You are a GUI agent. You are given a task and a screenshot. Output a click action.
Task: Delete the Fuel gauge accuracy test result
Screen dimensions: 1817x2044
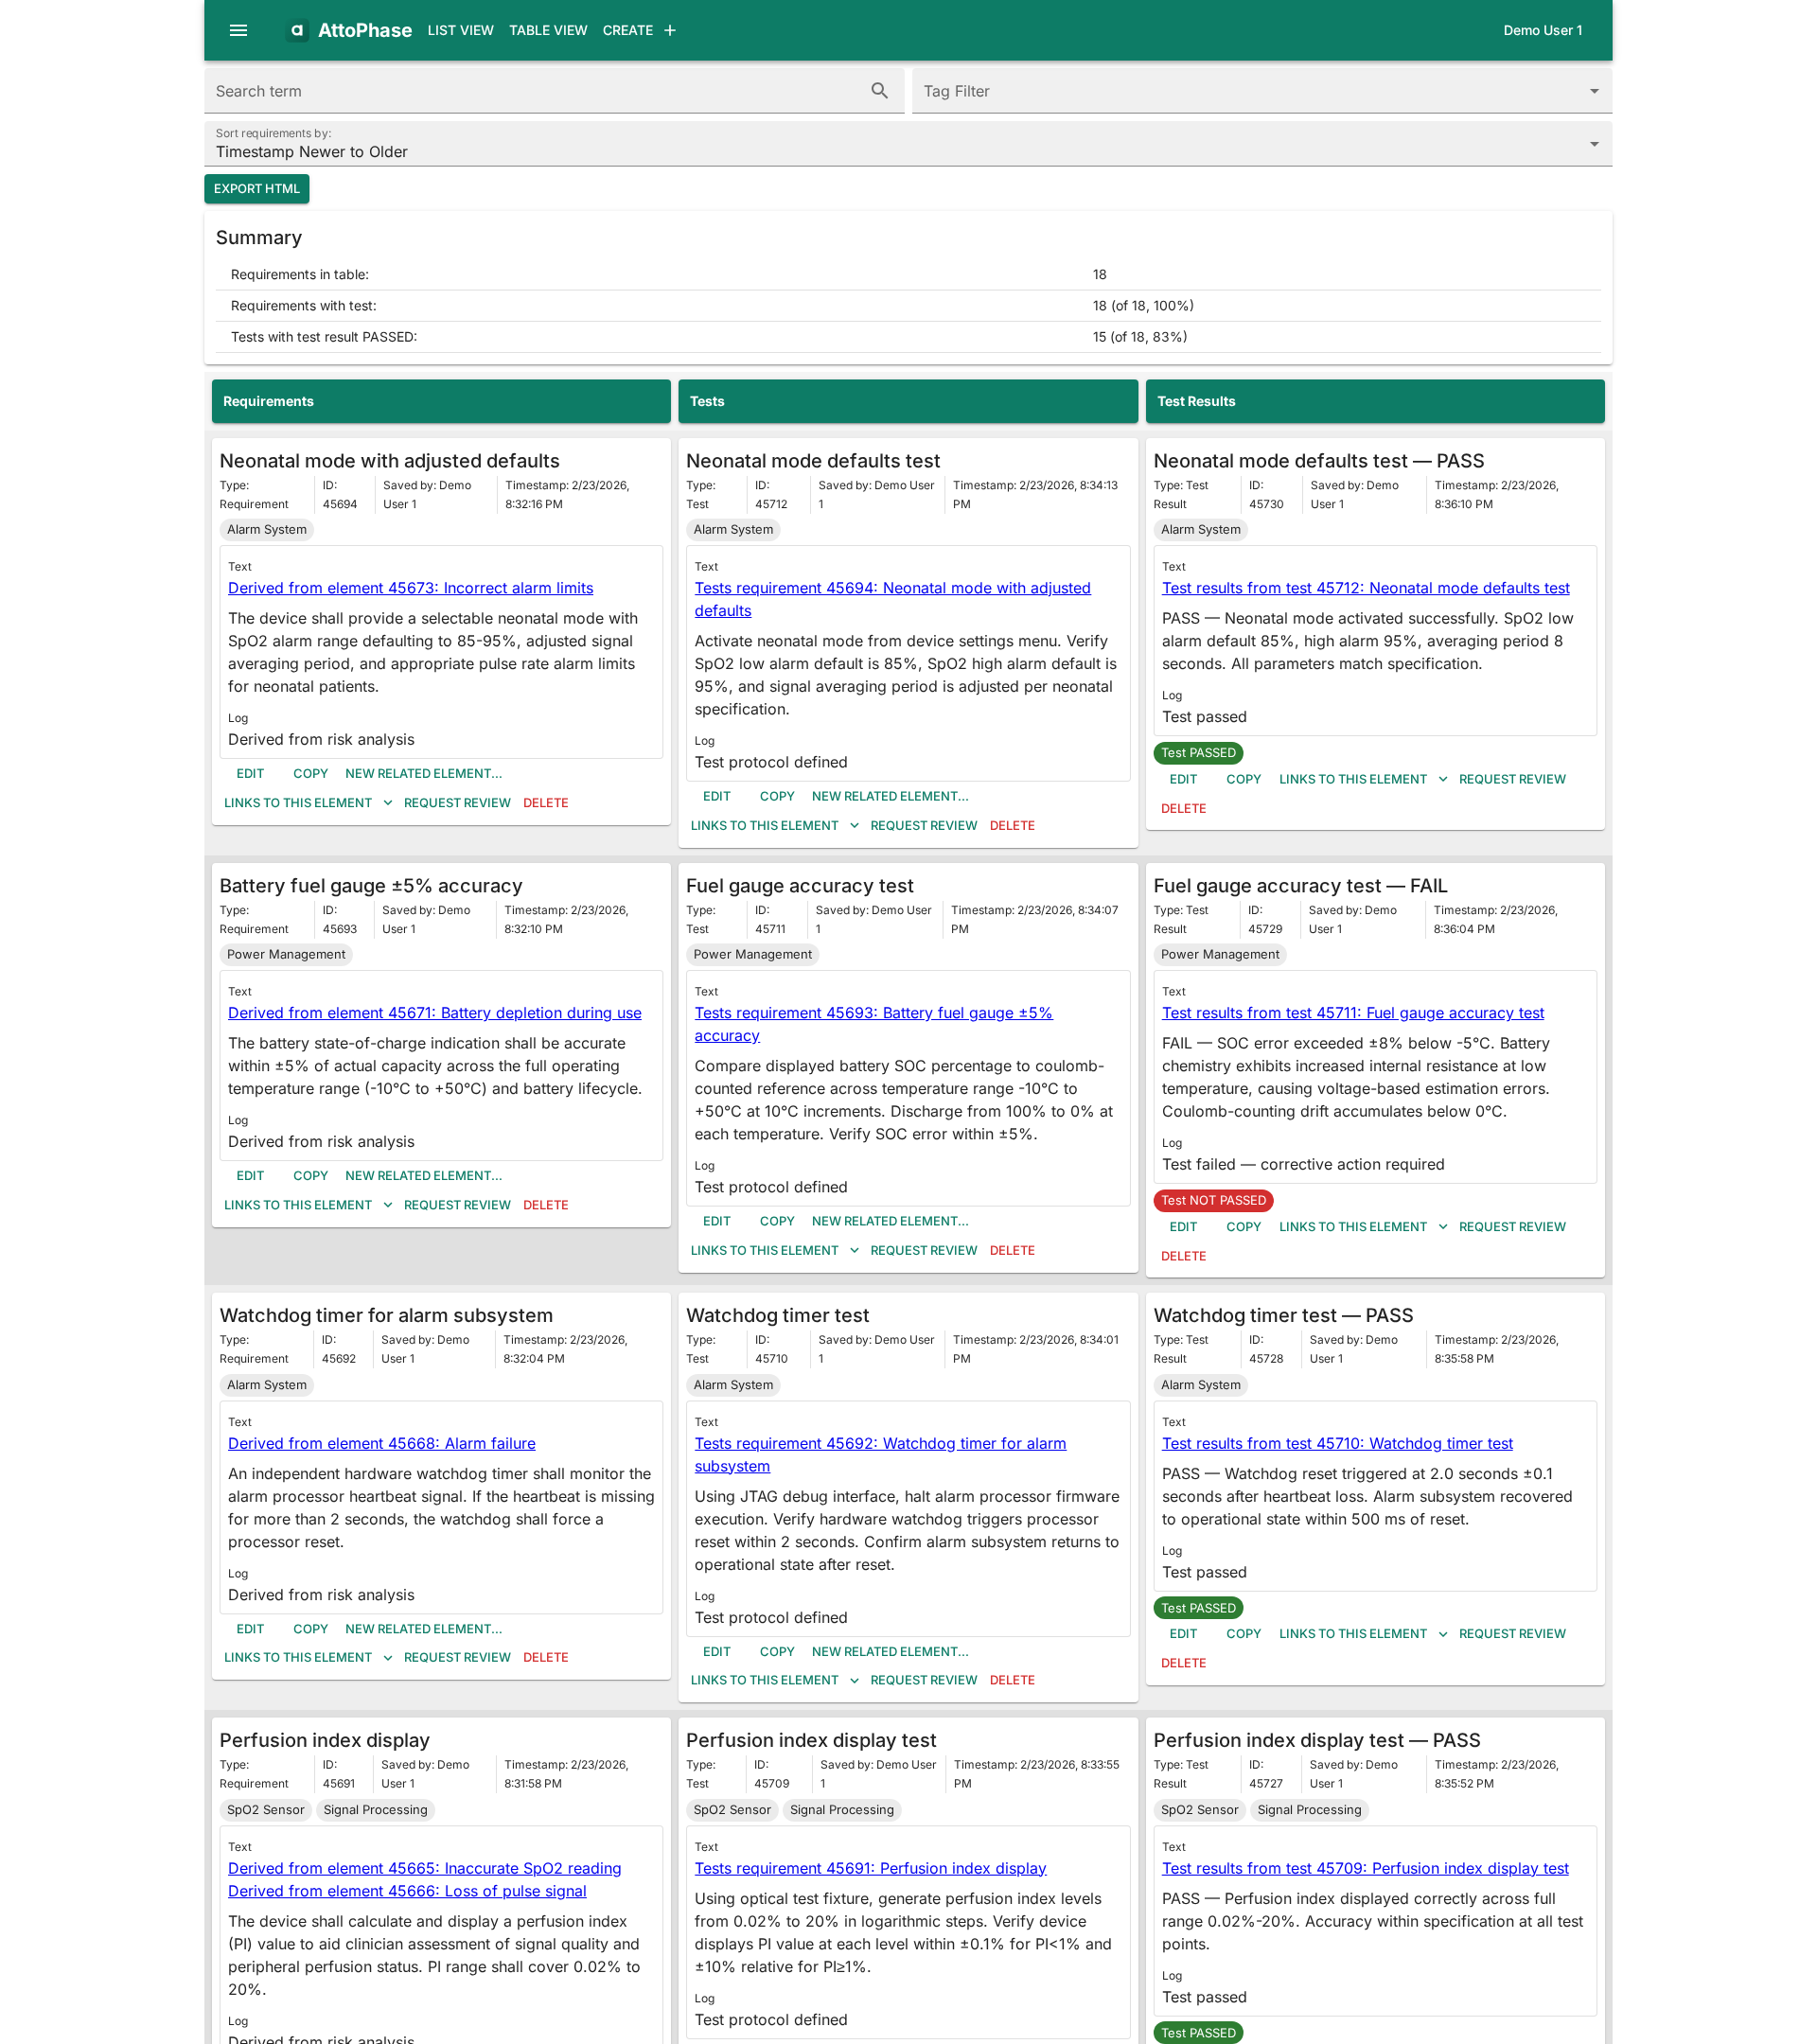(x=1183, y=1256)
